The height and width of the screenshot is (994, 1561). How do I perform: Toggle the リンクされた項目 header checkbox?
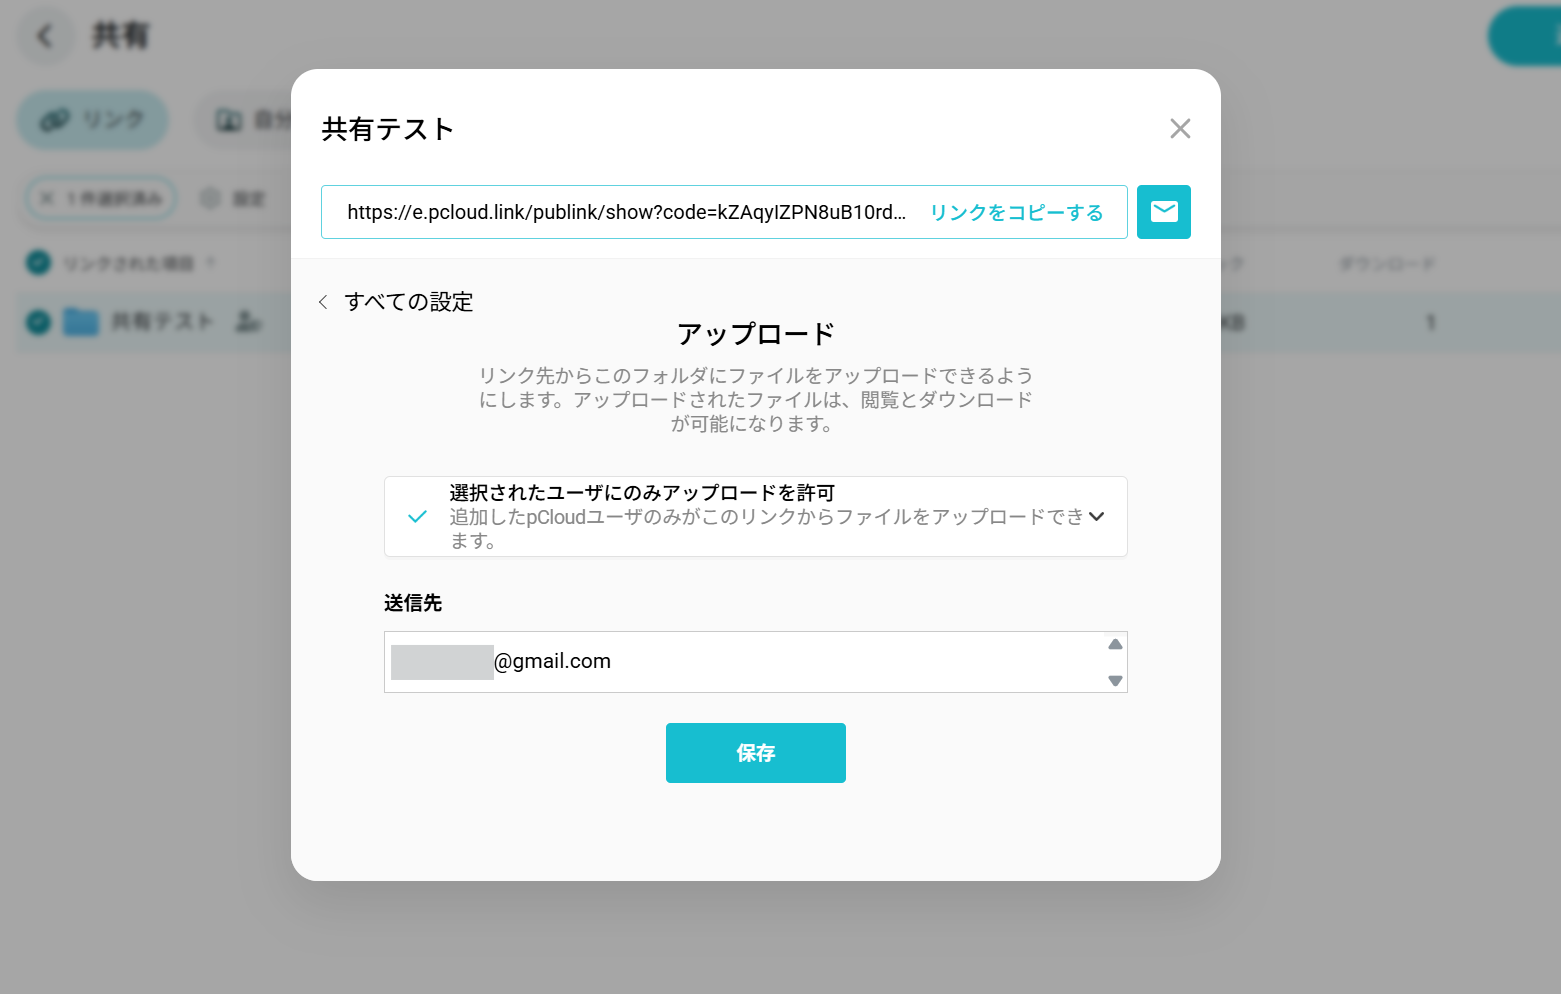tap(37, 262)
